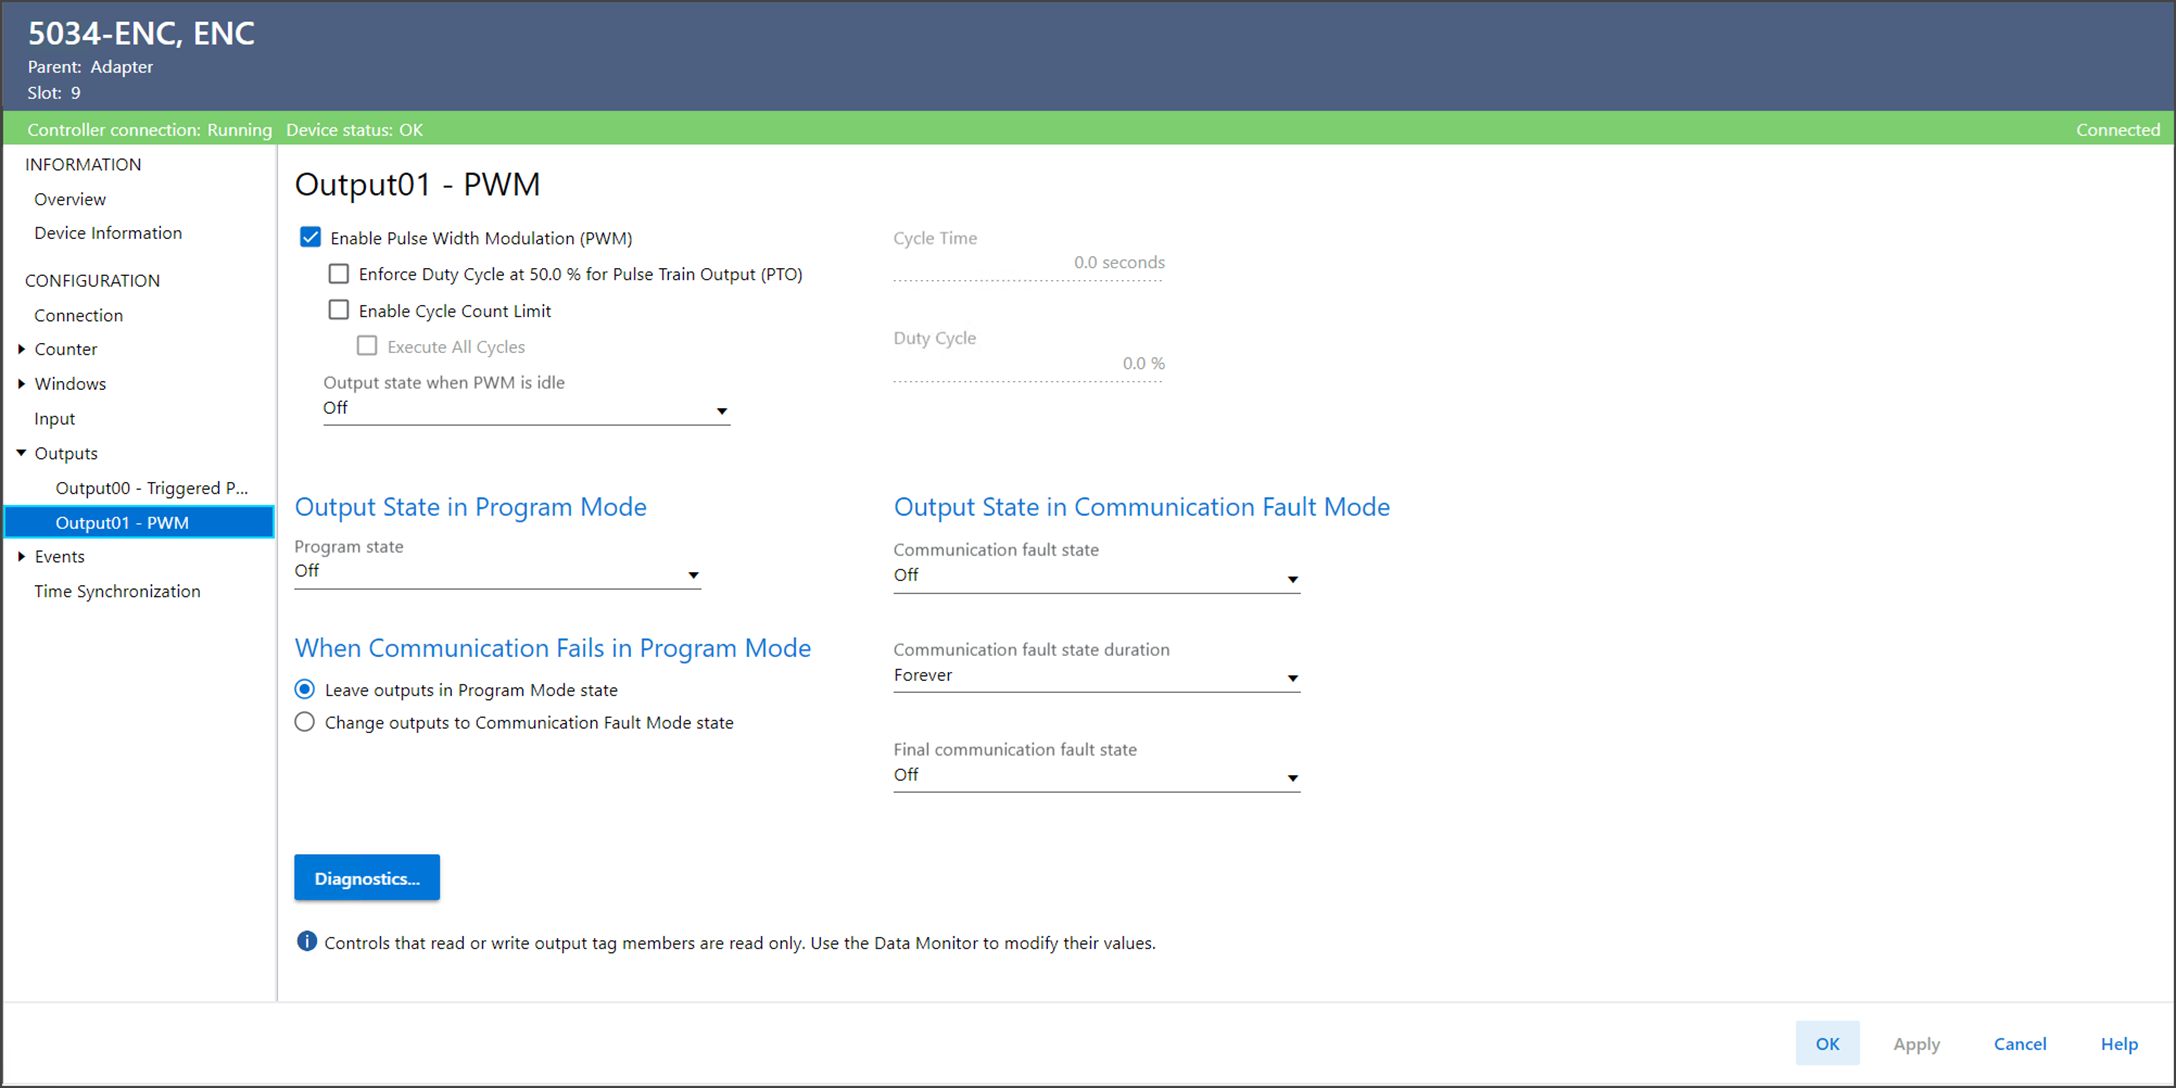Click the blue info icon near the read-only note

point(307,942)
